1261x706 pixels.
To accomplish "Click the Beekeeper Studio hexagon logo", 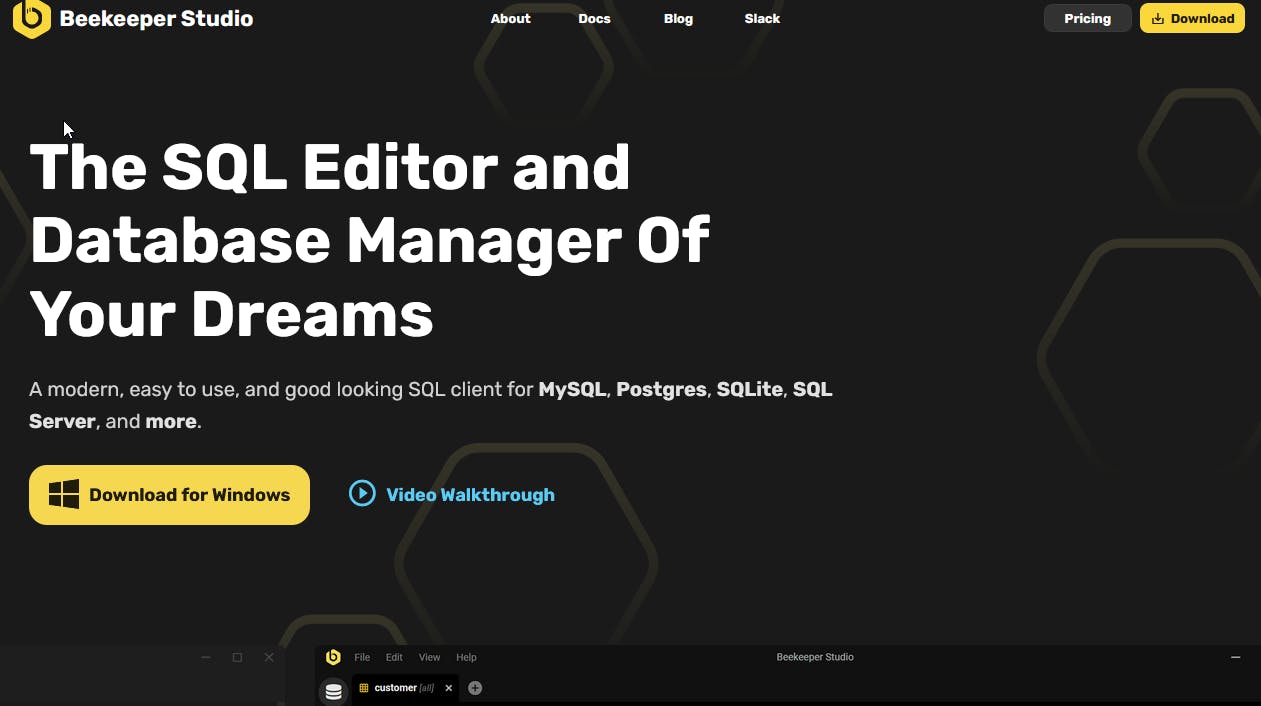I will (x=32, y=18).
